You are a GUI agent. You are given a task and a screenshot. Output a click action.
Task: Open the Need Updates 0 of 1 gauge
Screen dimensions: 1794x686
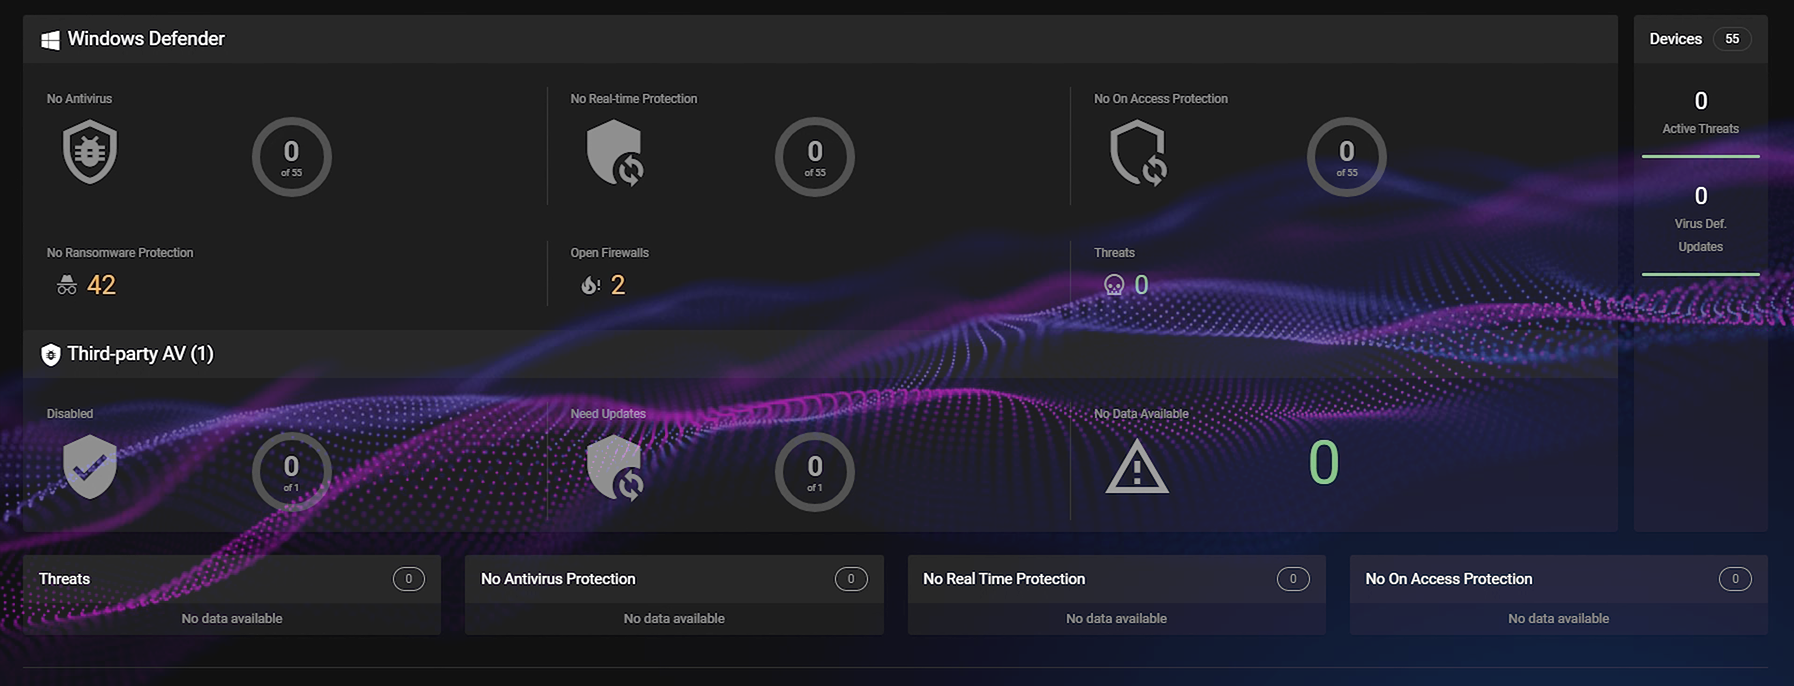[815, 472]
